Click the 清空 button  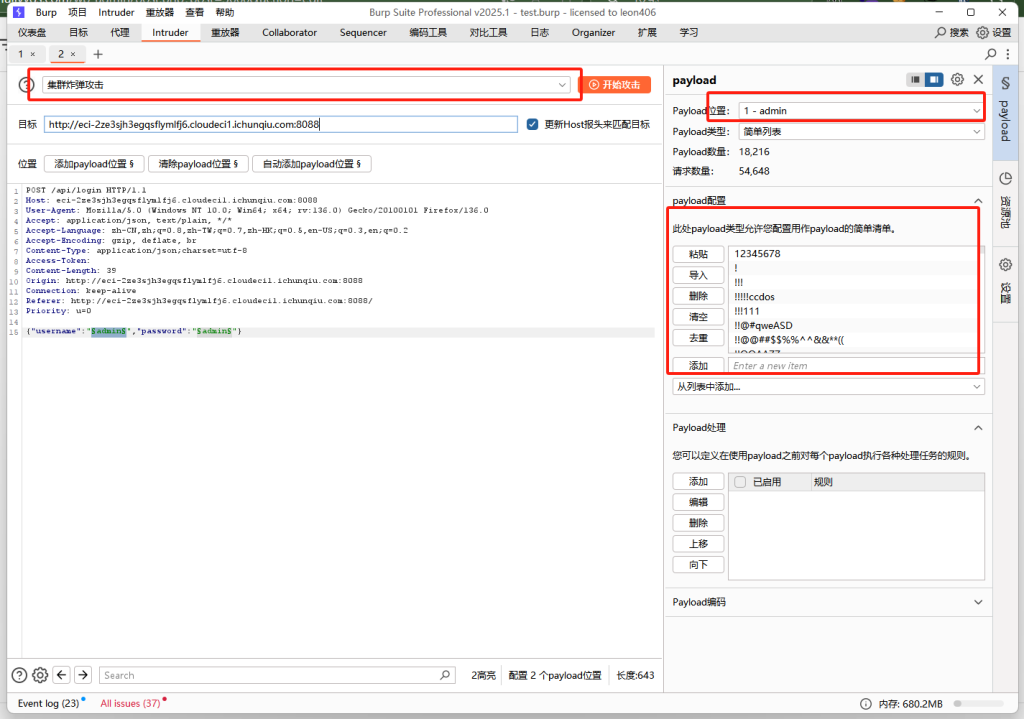coord(698,317)
